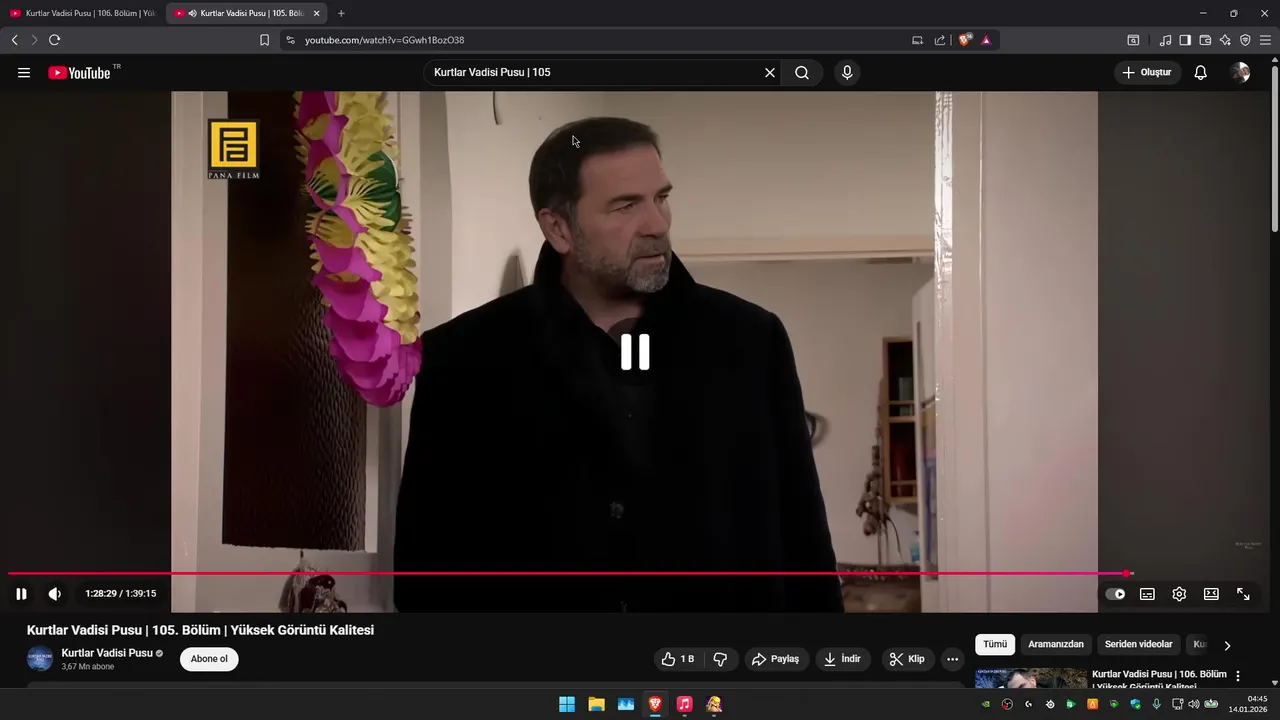Open the Brave Rewards triangle icon

(986, 40)
